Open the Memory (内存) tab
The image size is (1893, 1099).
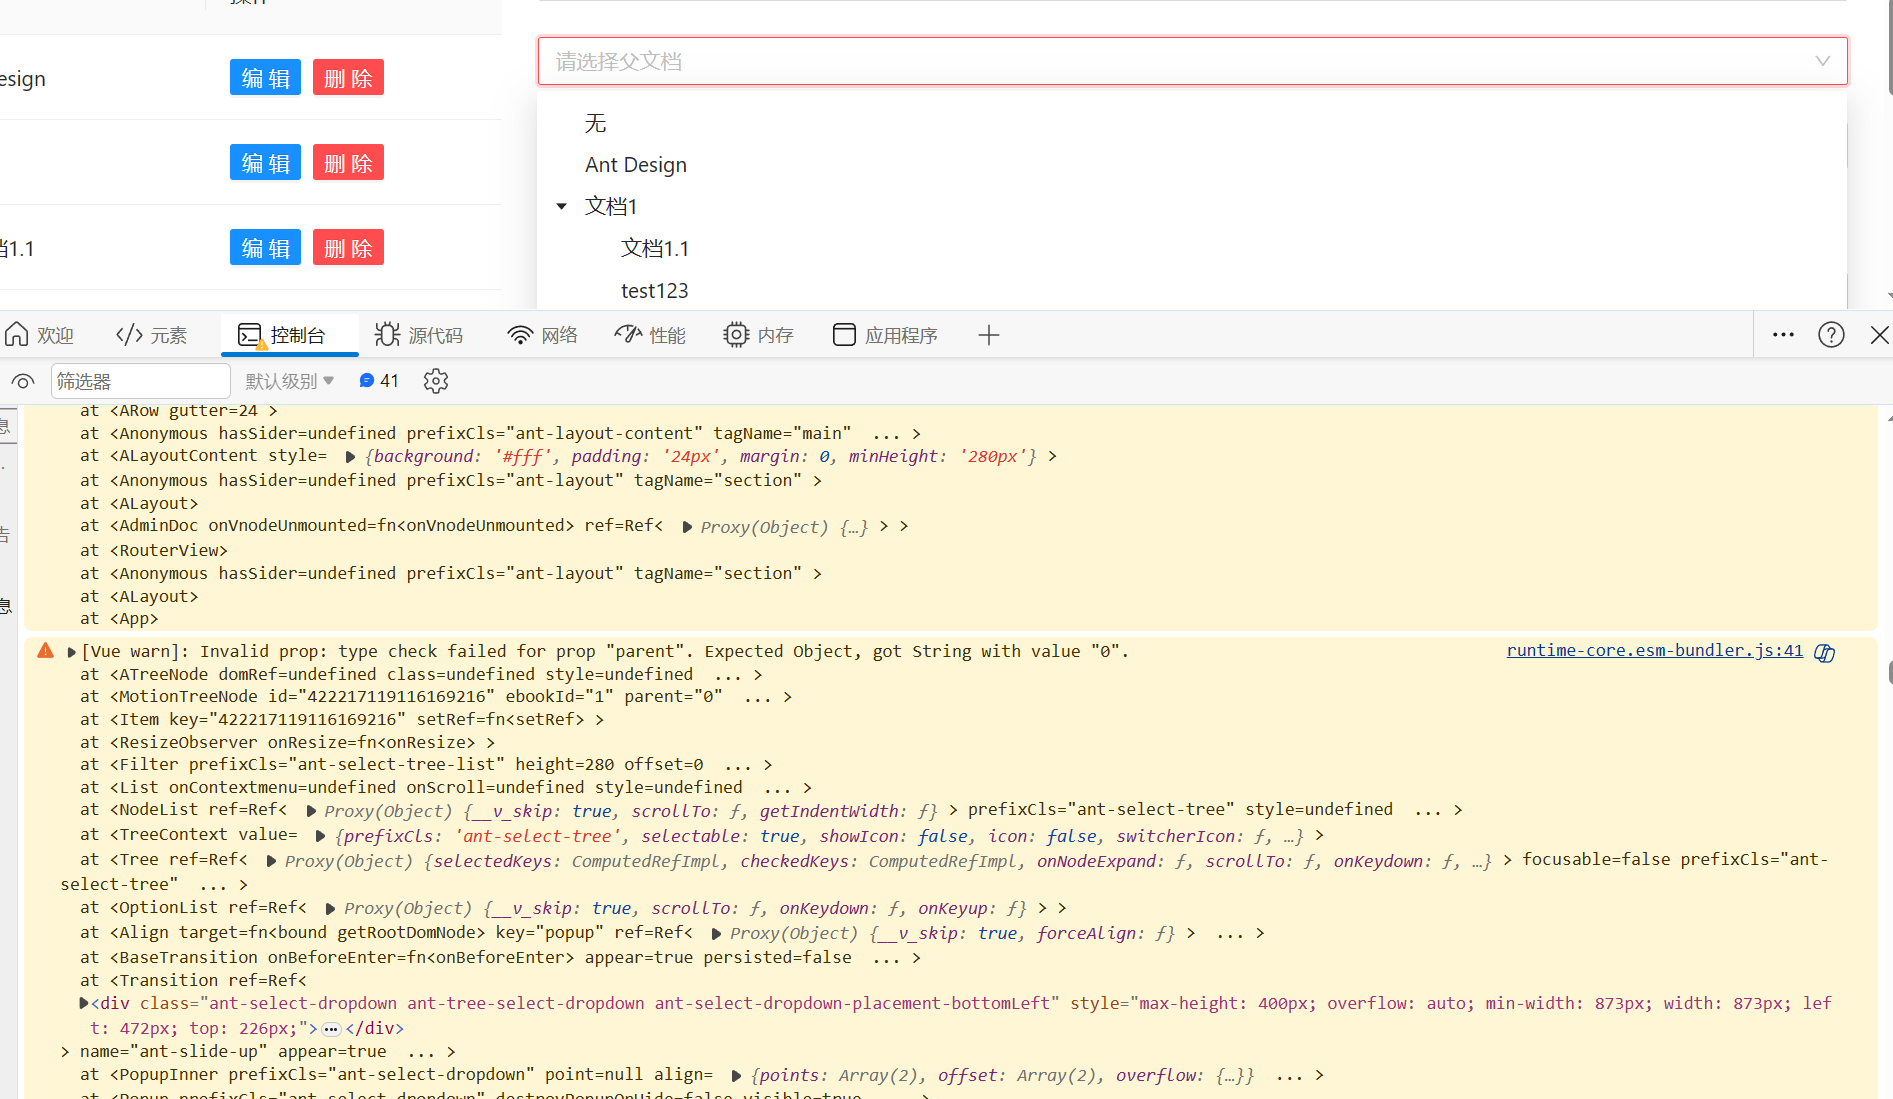coord(758,335)
